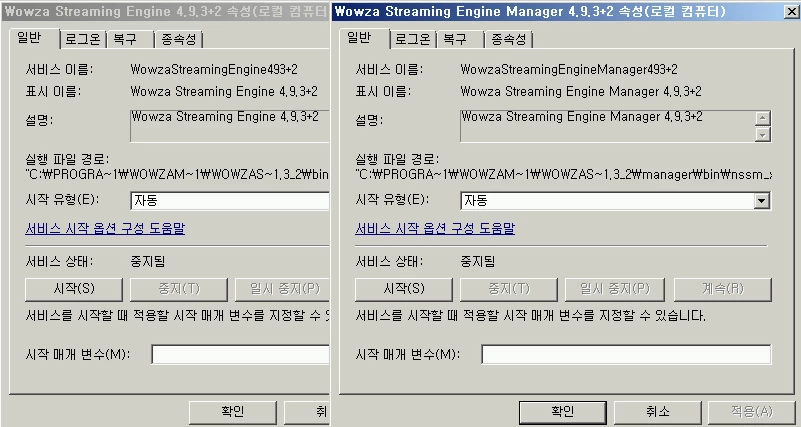This screenshot has height=427, width=801.
Task: Click service name WowzaStreamingEngineManager493+2
Action: [569, 69]
